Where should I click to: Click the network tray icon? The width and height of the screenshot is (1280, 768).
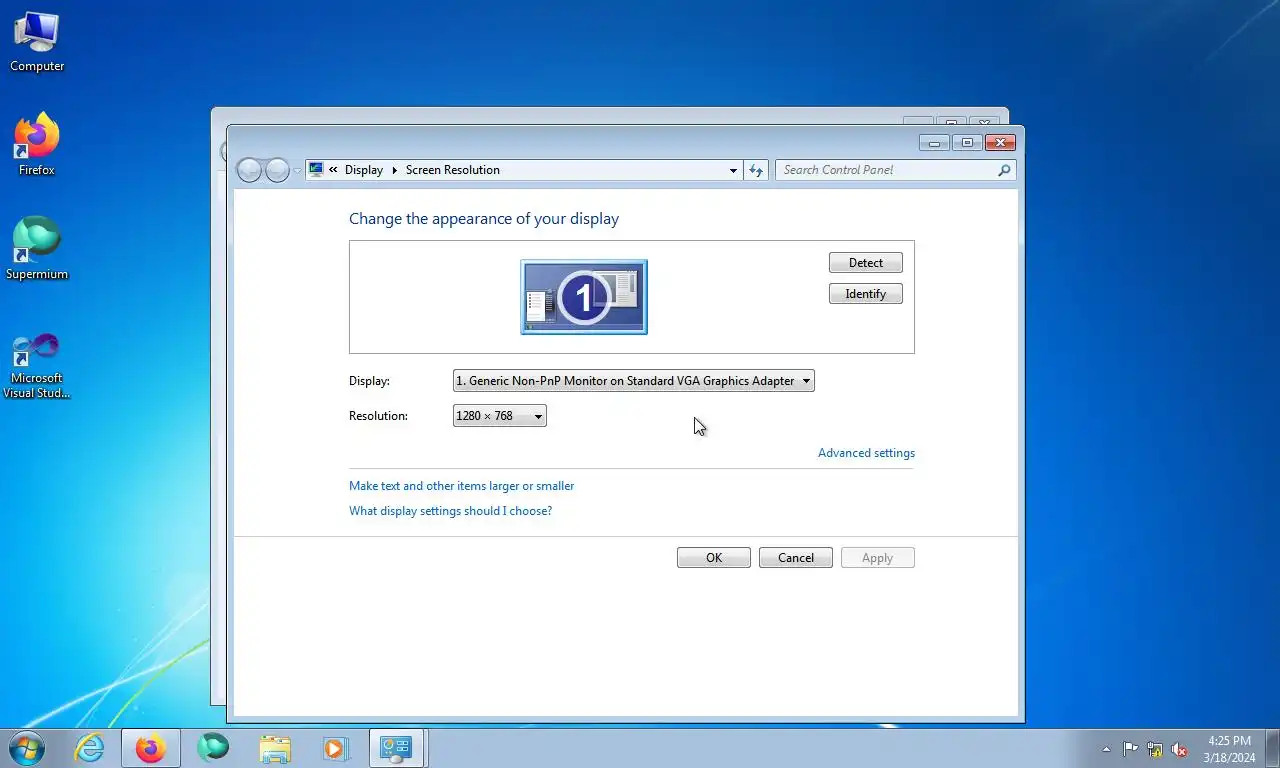[1155, 749]
